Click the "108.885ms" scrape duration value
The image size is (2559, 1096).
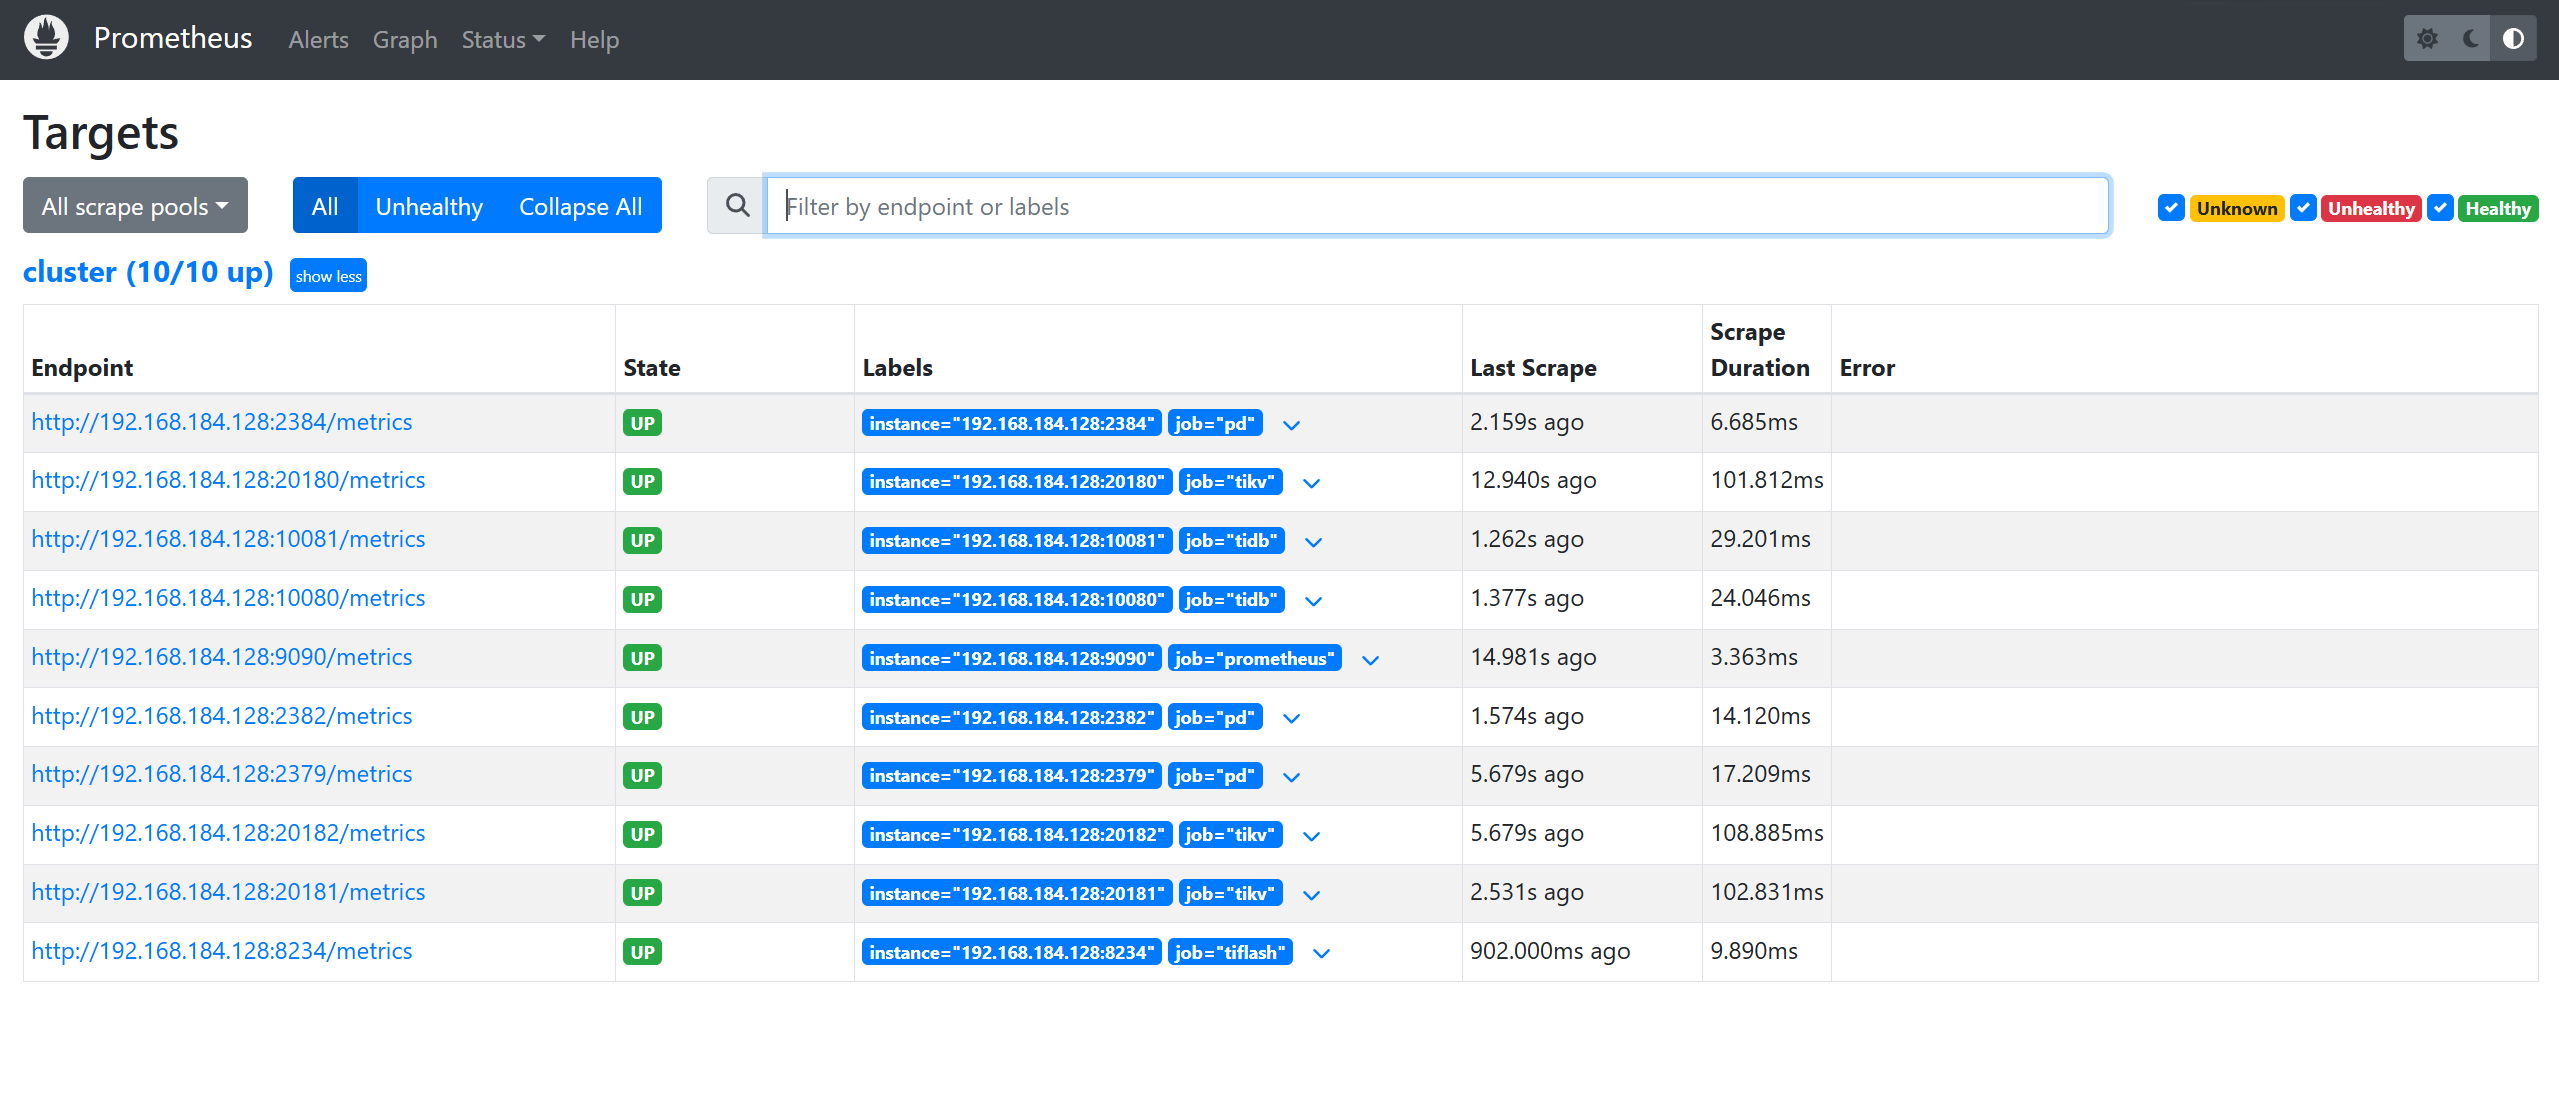pyautogui.click(x=1767, y=832)
